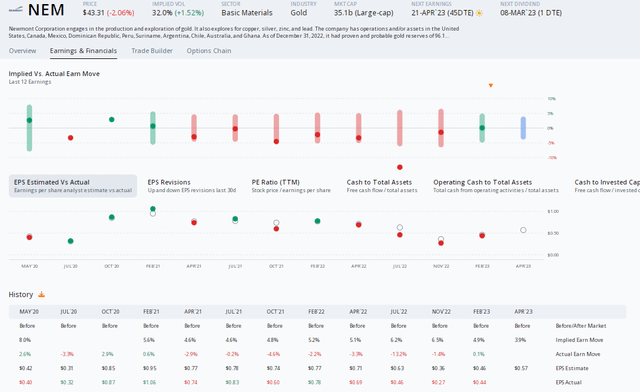Image resolution: width=640 pixels, height=392 pixels.
Task: Click the 8.0% implied earn move cell
Action: (25, 340)
